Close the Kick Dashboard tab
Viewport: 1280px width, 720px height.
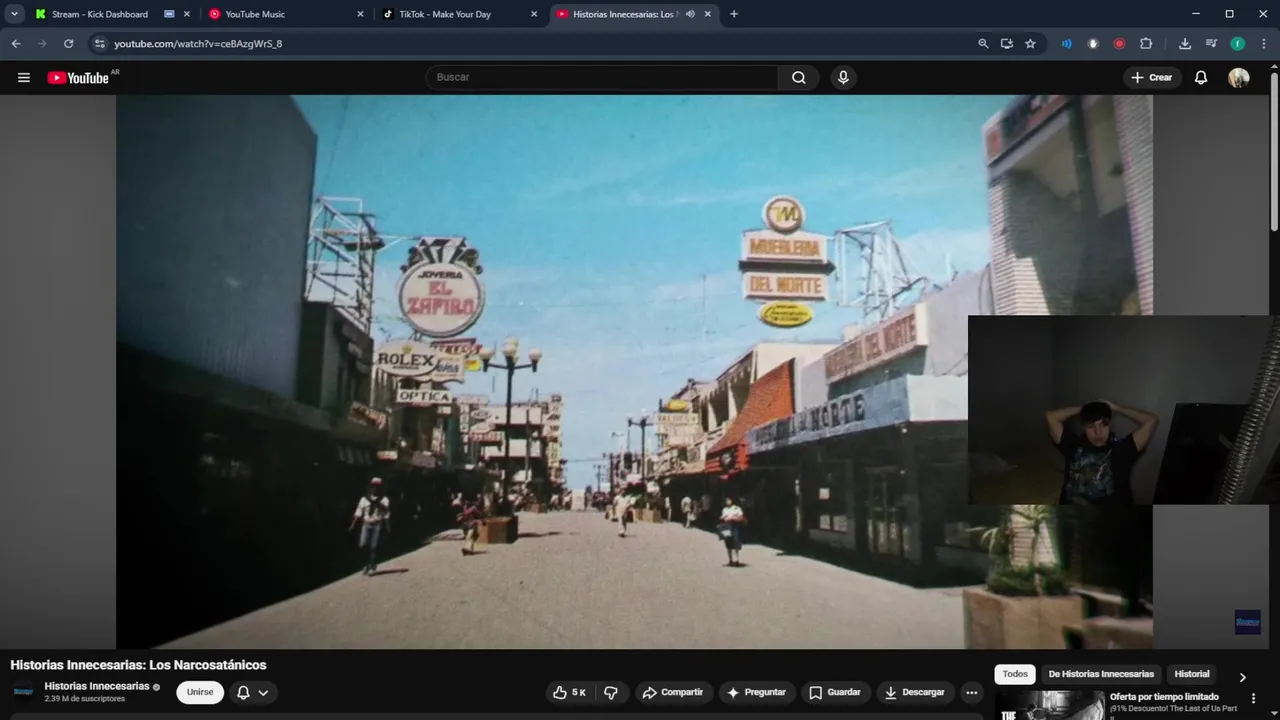pos(186,14)
